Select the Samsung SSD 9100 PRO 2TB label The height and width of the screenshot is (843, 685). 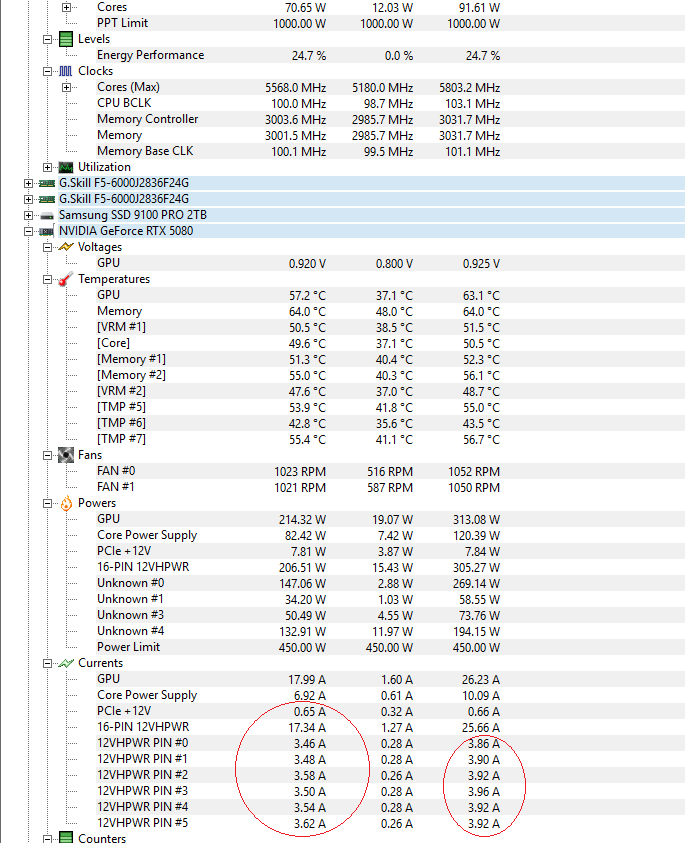click(133, 215)
